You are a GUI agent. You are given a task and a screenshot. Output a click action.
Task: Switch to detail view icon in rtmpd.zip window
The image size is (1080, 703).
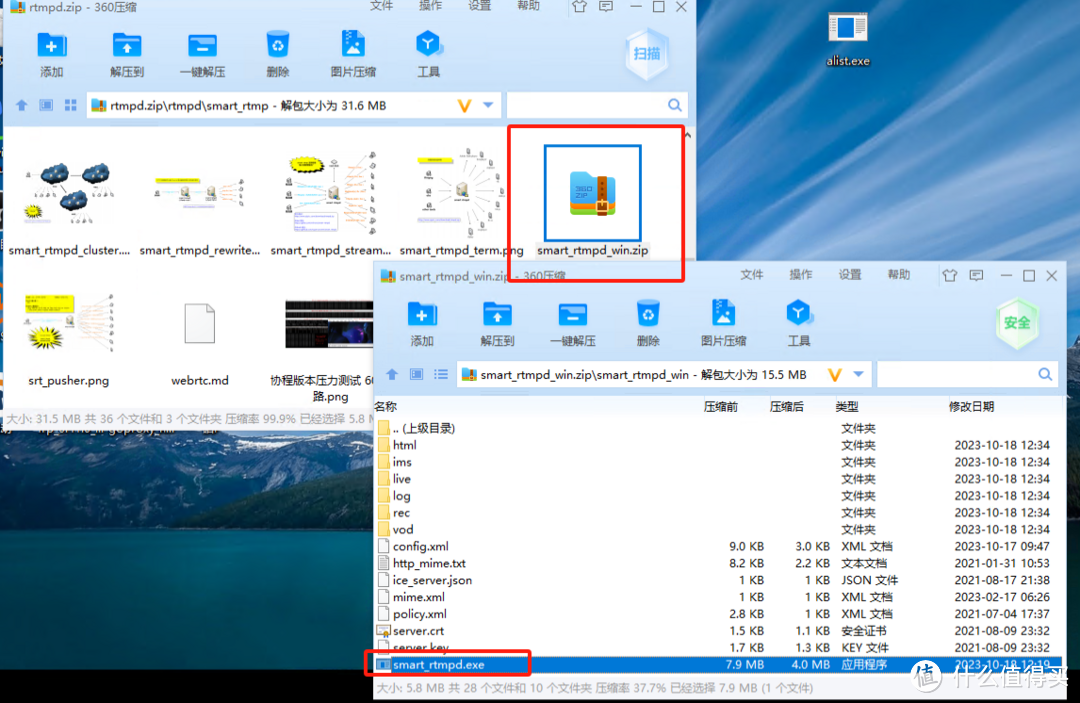coord(46,105)
